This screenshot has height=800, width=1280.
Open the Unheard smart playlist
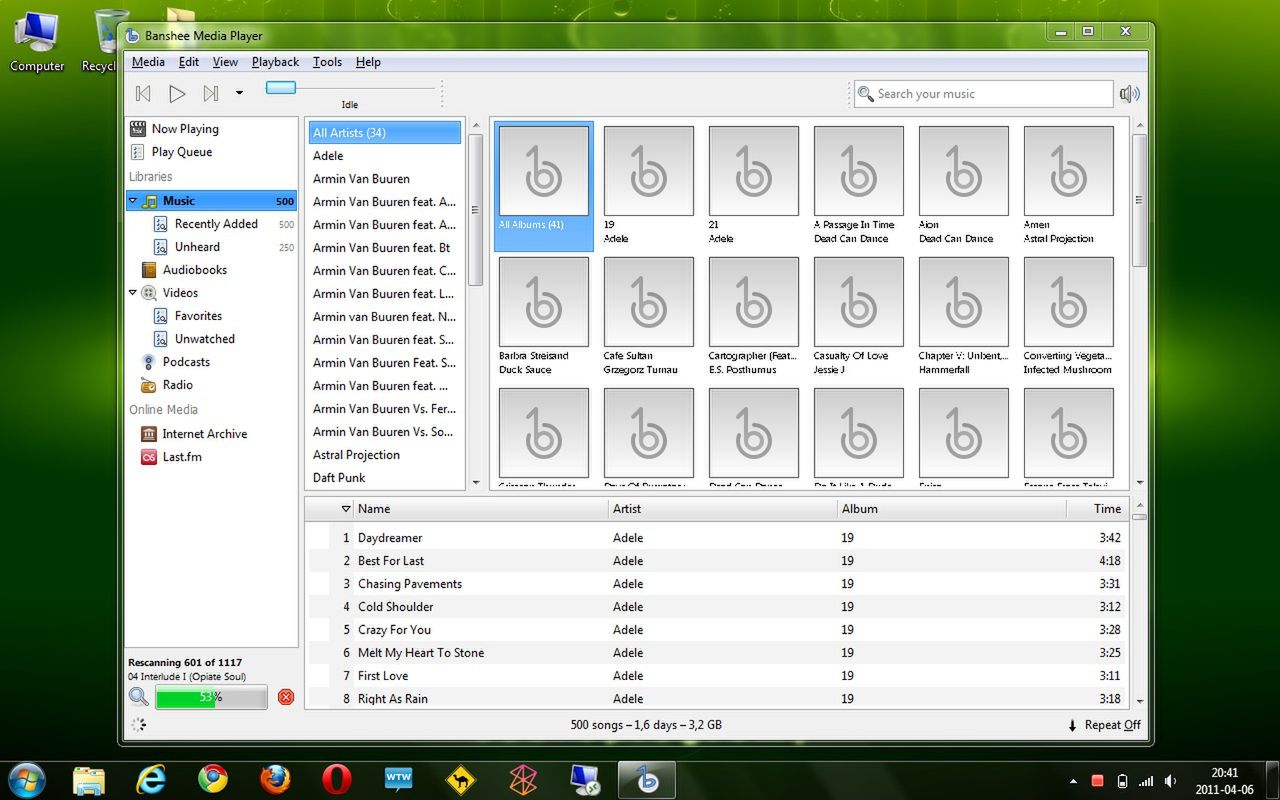pyautogui.click(x=197, y=247)
